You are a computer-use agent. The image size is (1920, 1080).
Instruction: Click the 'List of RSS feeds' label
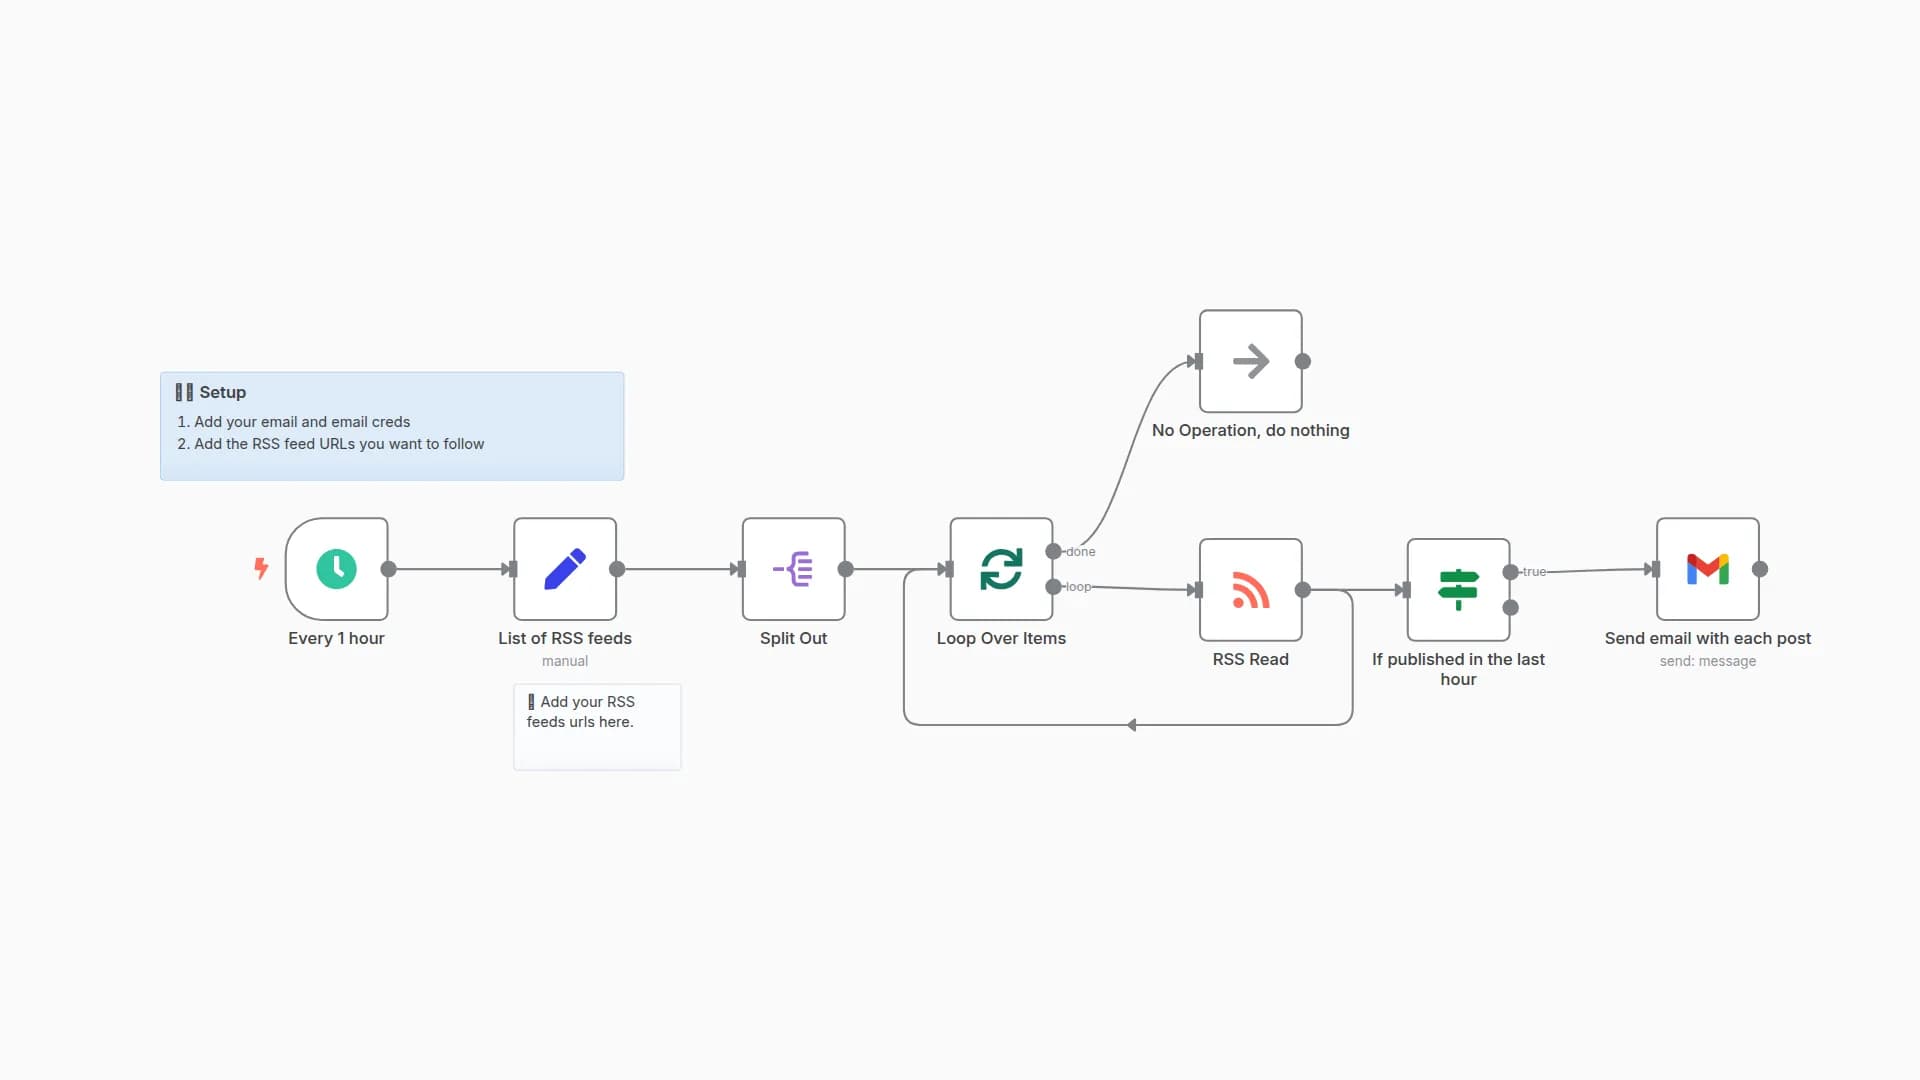(x=565, y=638)
